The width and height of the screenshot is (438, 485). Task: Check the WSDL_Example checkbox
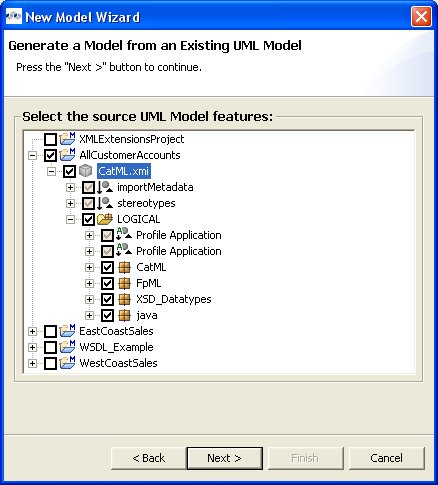(x=50, y=347)
